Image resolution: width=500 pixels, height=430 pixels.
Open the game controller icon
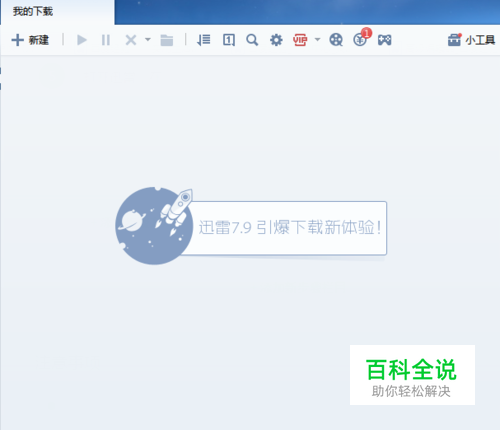click(x=384, y=40)
